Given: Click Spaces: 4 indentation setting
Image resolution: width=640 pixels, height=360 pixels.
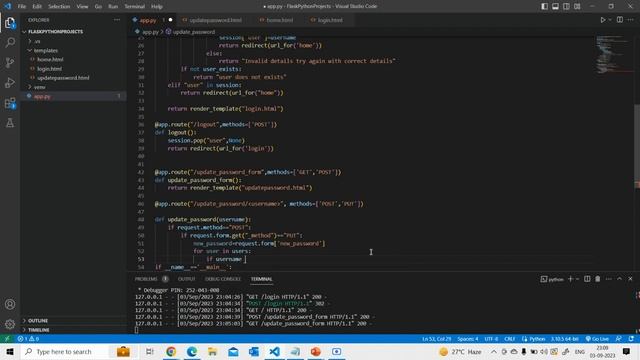Looking at the screenshot, I should coord(468,339).
